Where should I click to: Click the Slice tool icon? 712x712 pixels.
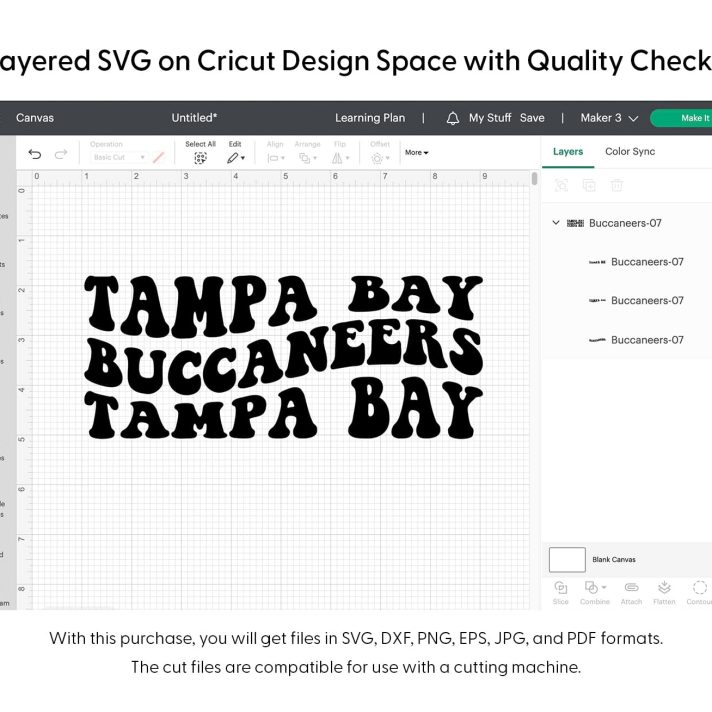coord(561,587)
